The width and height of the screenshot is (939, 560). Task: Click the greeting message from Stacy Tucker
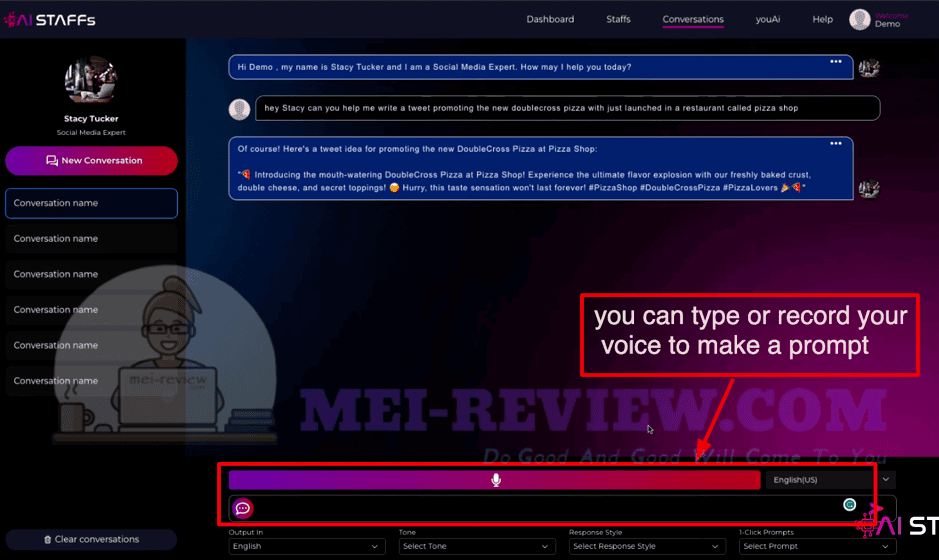[540, 67]
